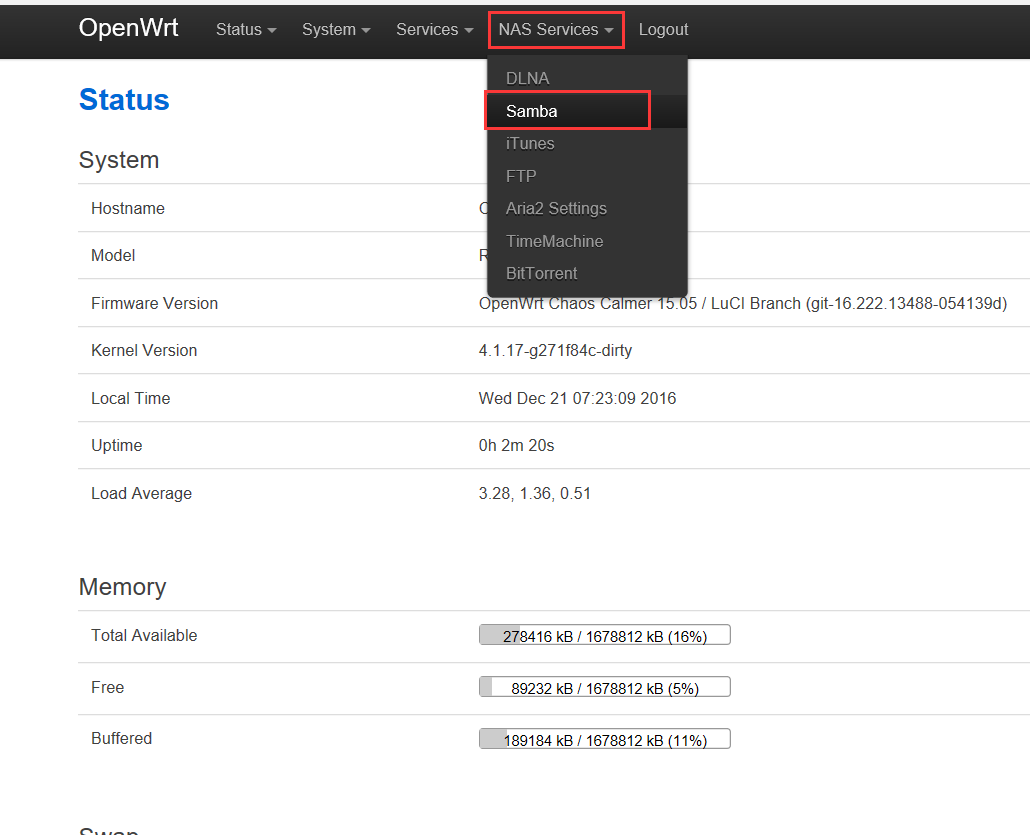1030x835 pixels.
Task: Open iTunes menu entry
Action: (587, 143)
